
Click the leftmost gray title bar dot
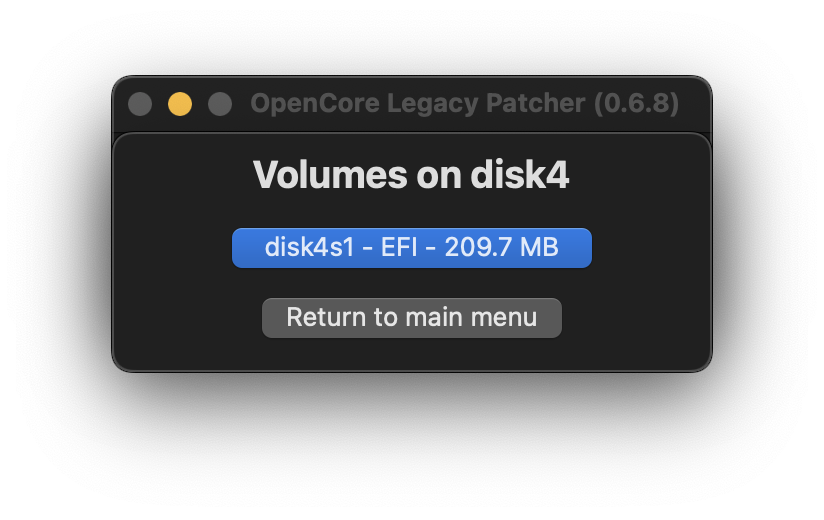pyautogui.click(x=140, y=104)
